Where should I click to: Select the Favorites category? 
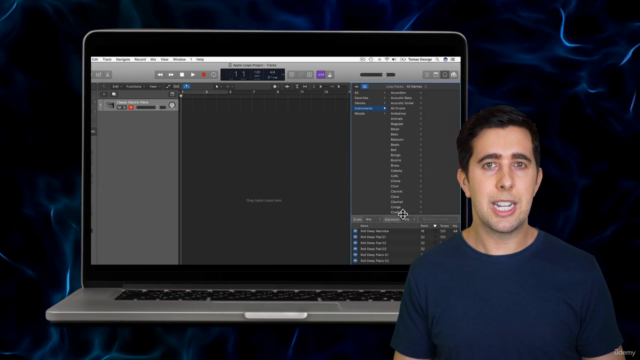pyautogui.click(x=370, y=98)
